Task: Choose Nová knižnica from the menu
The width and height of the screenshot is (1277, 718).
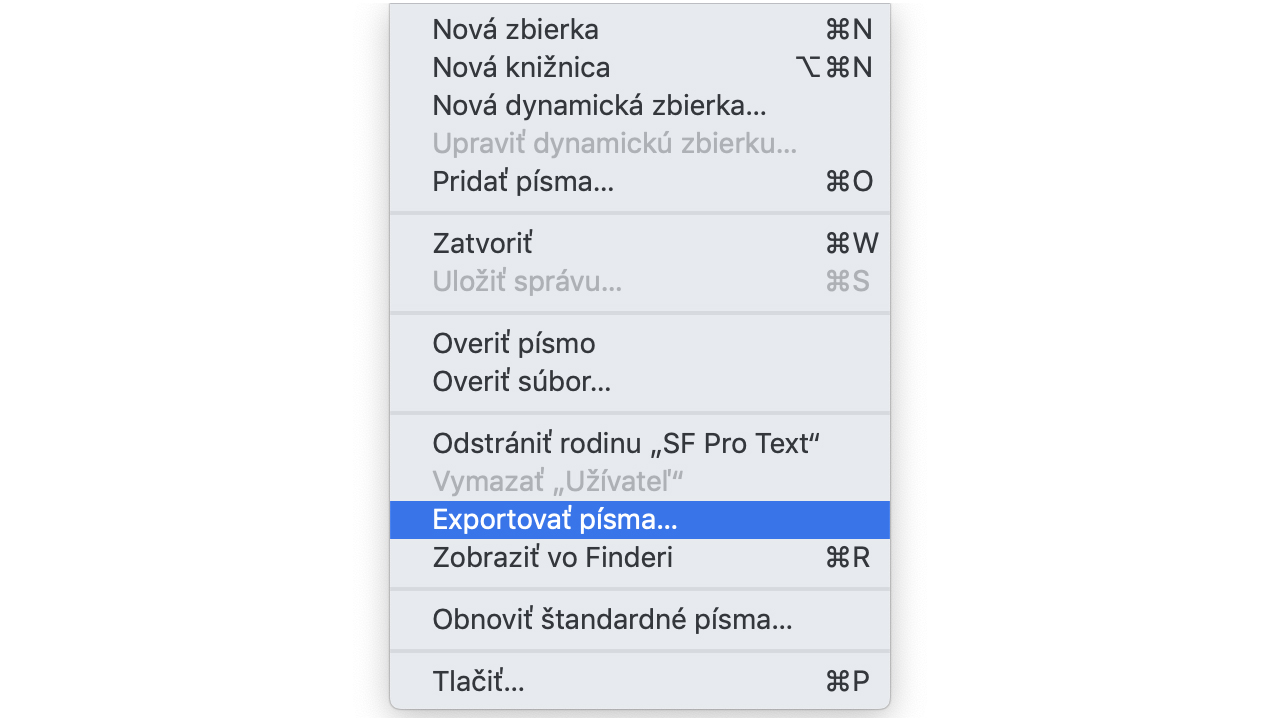Action: (x=639, y=68)
